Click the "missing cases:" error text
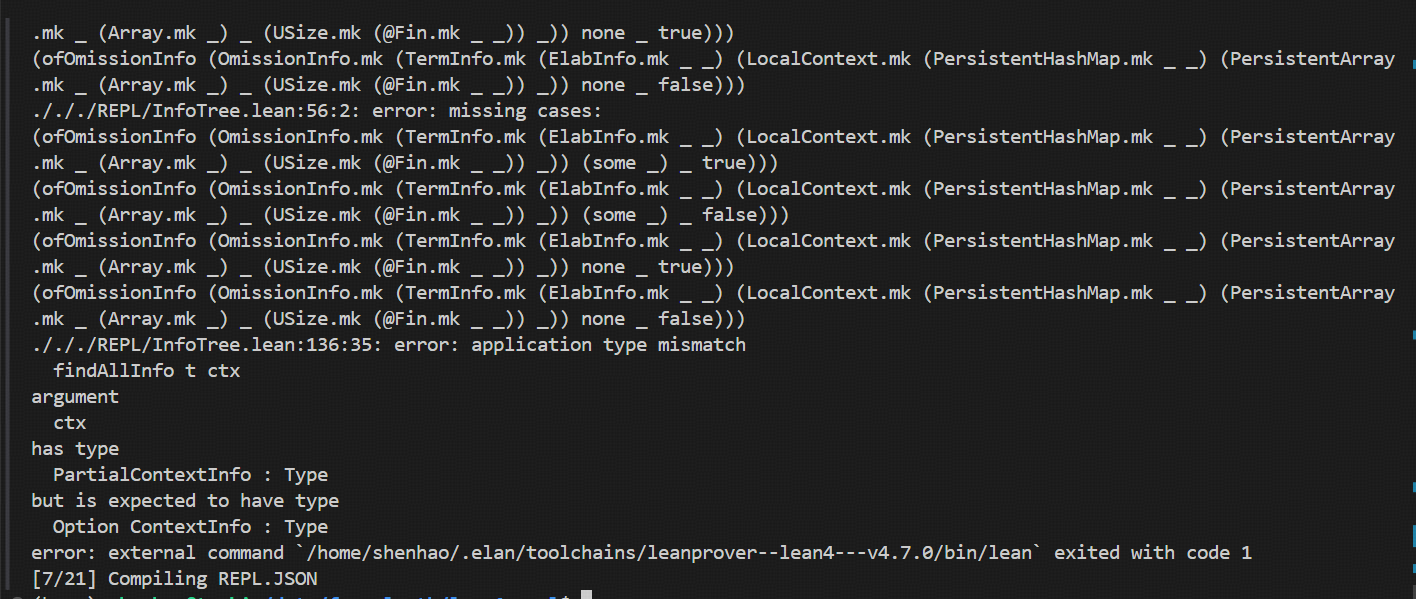Image resolution: width=1416 pixels, height=599 pixels. pyautogui.click(x=526, y=111)
